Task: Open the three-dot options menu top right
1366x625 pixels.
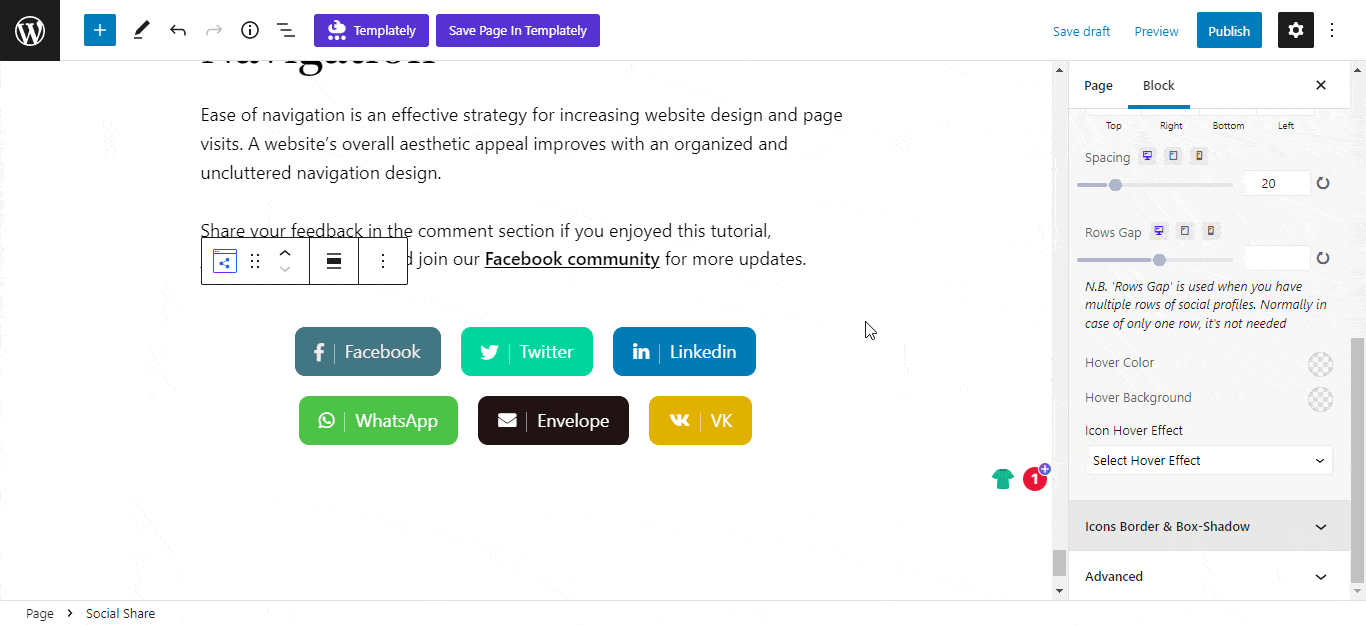Action: [x=1332, y=30]
